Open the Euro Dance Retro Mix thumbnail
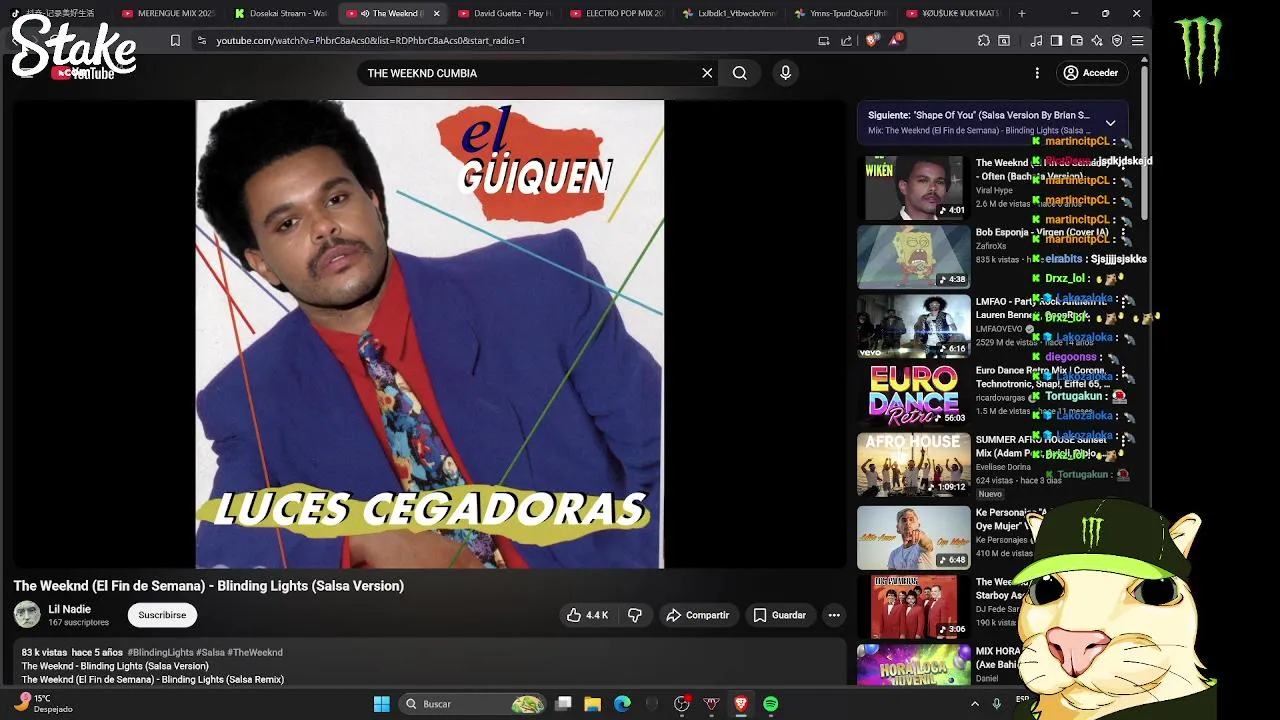This screenshot has height=720, width=1280. 913,395
